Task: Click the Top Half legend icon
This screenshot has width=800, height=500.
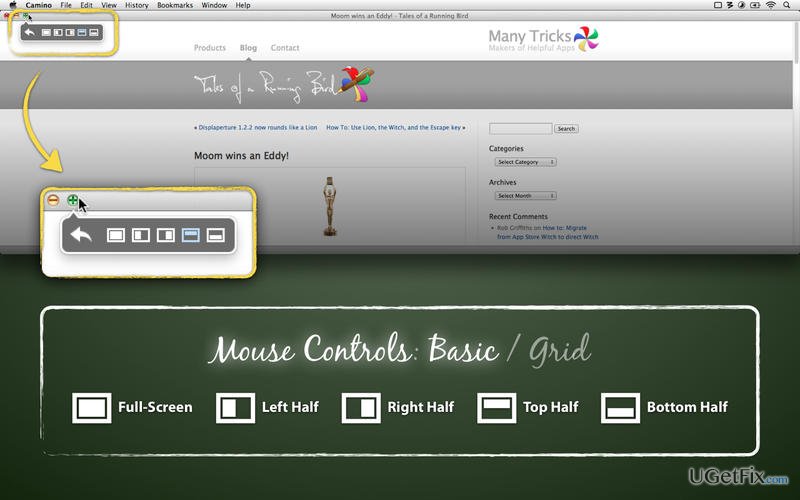Action: click(x=496, y=408)
